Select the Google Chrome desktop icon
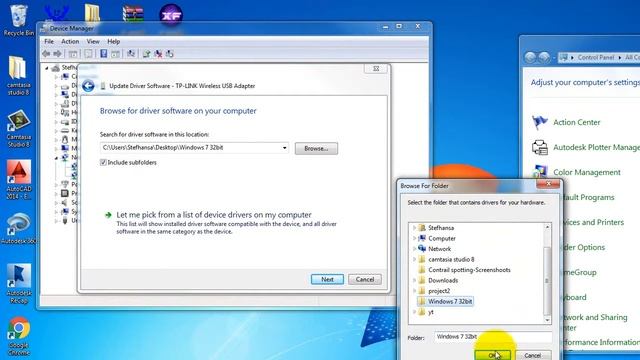The image size is (640, 360). click(x=19, y=336)
